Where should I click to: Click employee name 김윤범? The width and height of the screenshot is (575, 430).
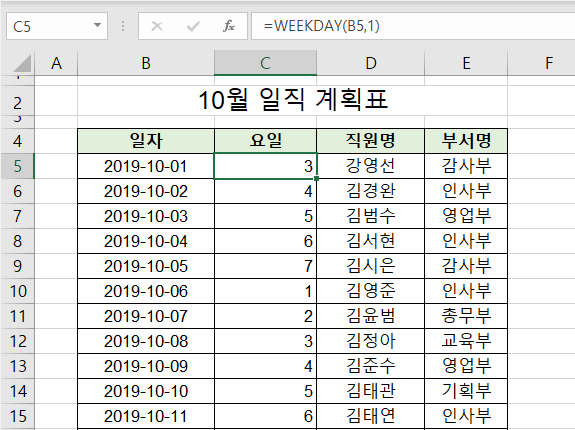pyautogui.click(x=371, y=316)
